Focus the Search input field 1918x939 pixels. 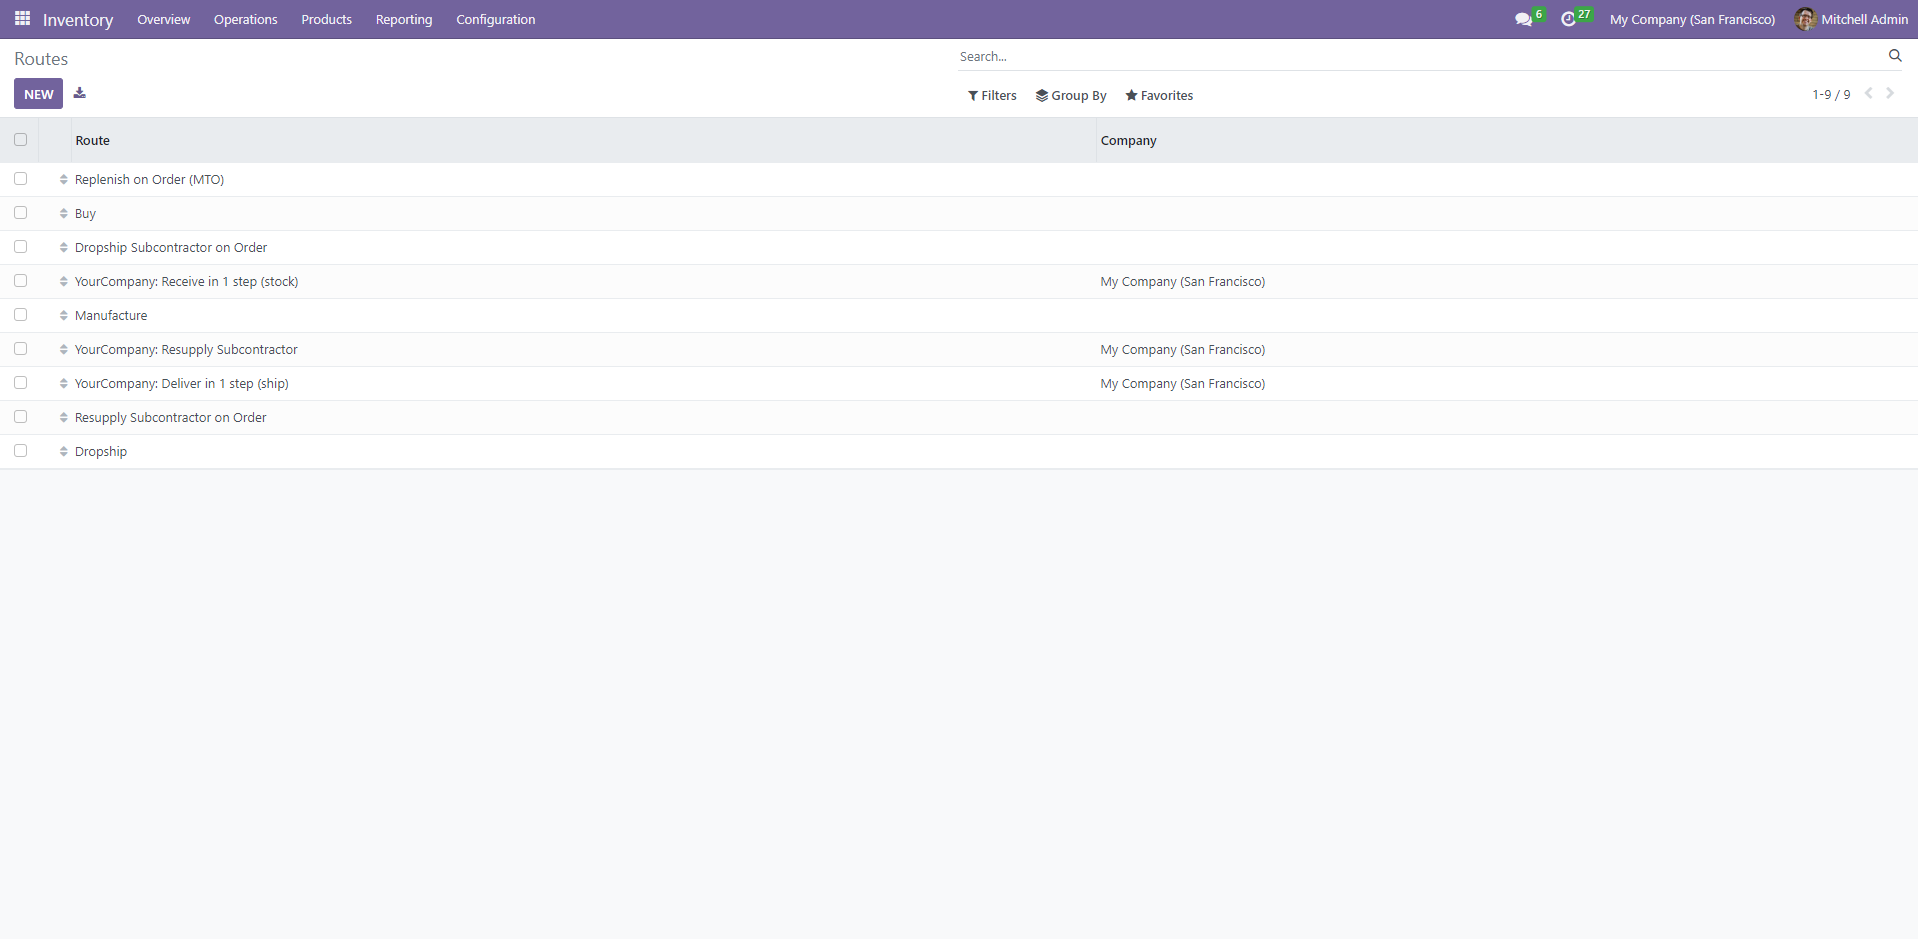(x=1420, y=57)
